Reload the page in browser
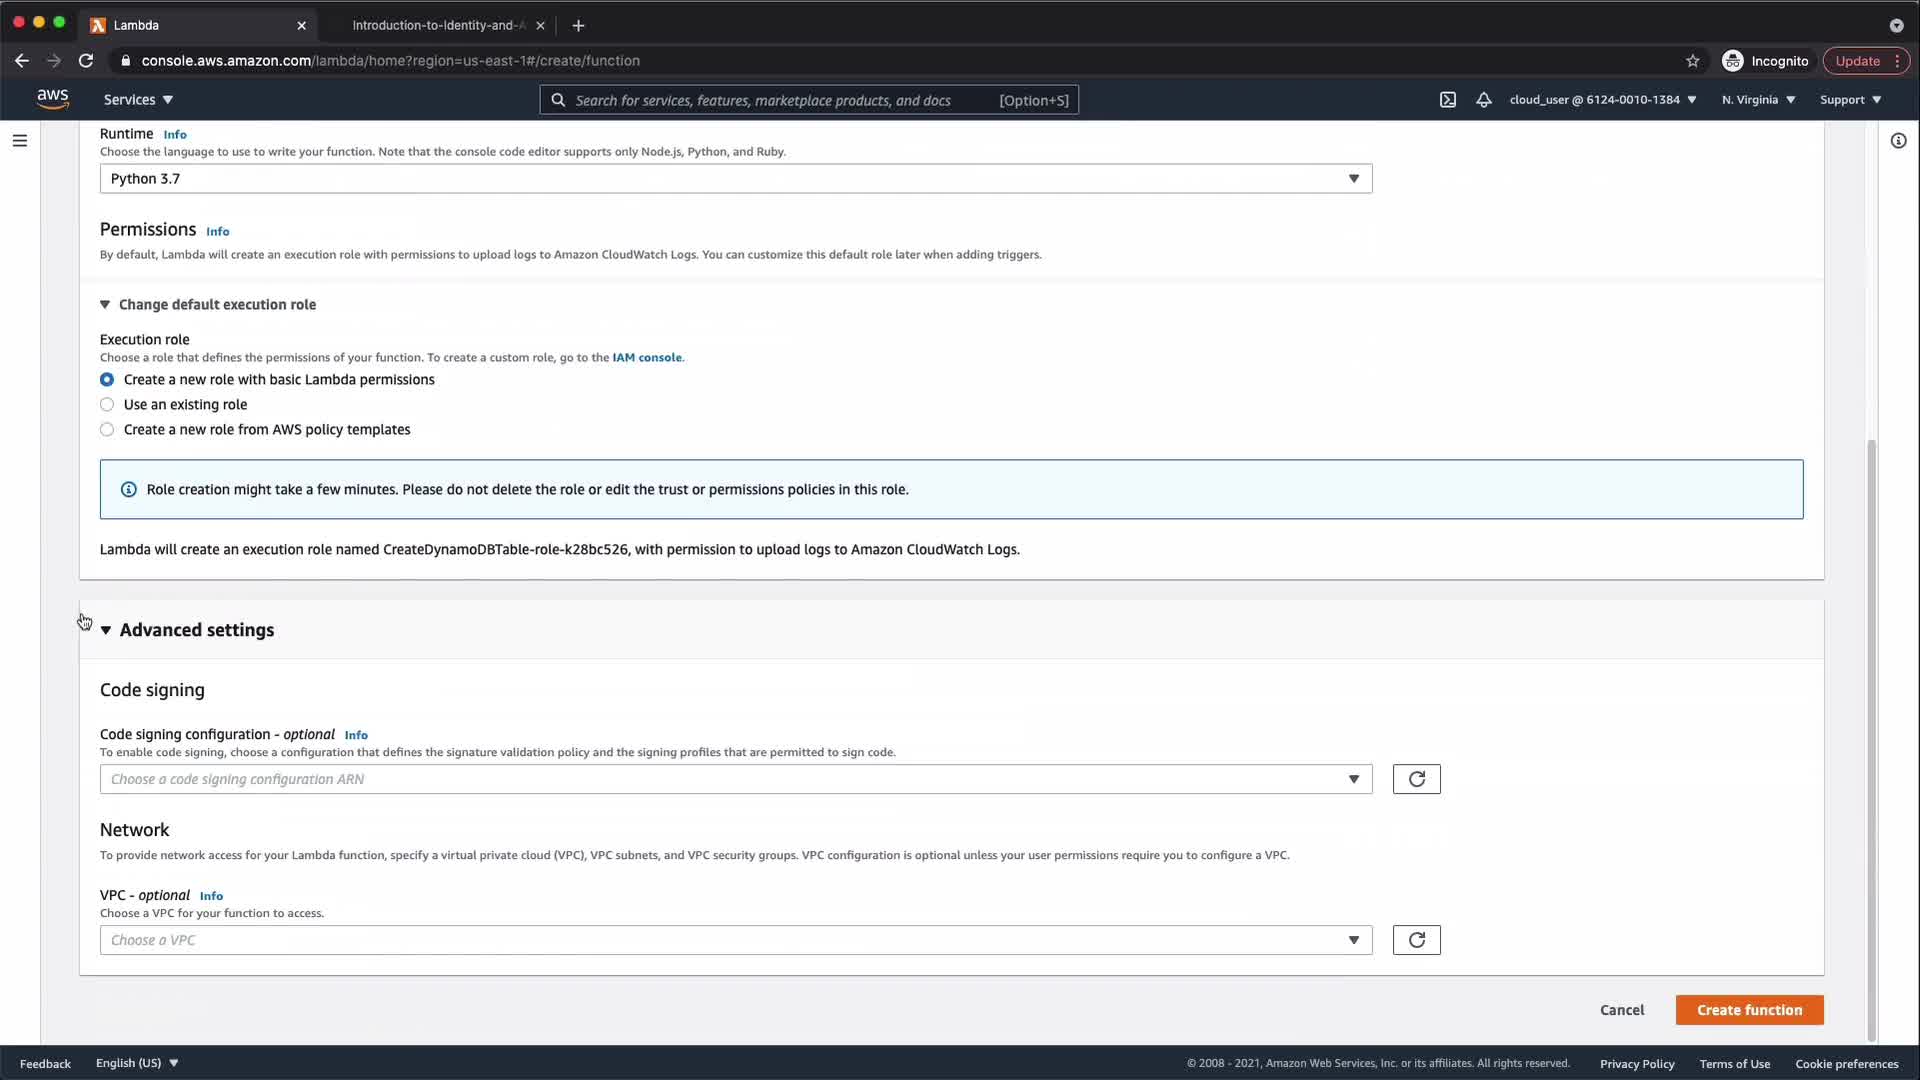 click(86, 61)
